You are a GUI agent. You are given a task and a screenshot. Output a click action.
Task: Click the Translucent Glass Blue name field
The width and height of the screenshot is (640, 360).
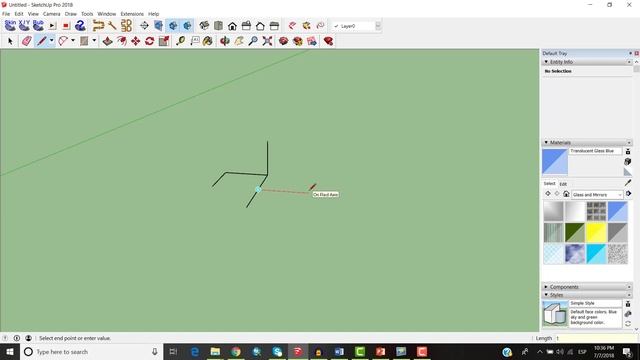pos(595,151)
